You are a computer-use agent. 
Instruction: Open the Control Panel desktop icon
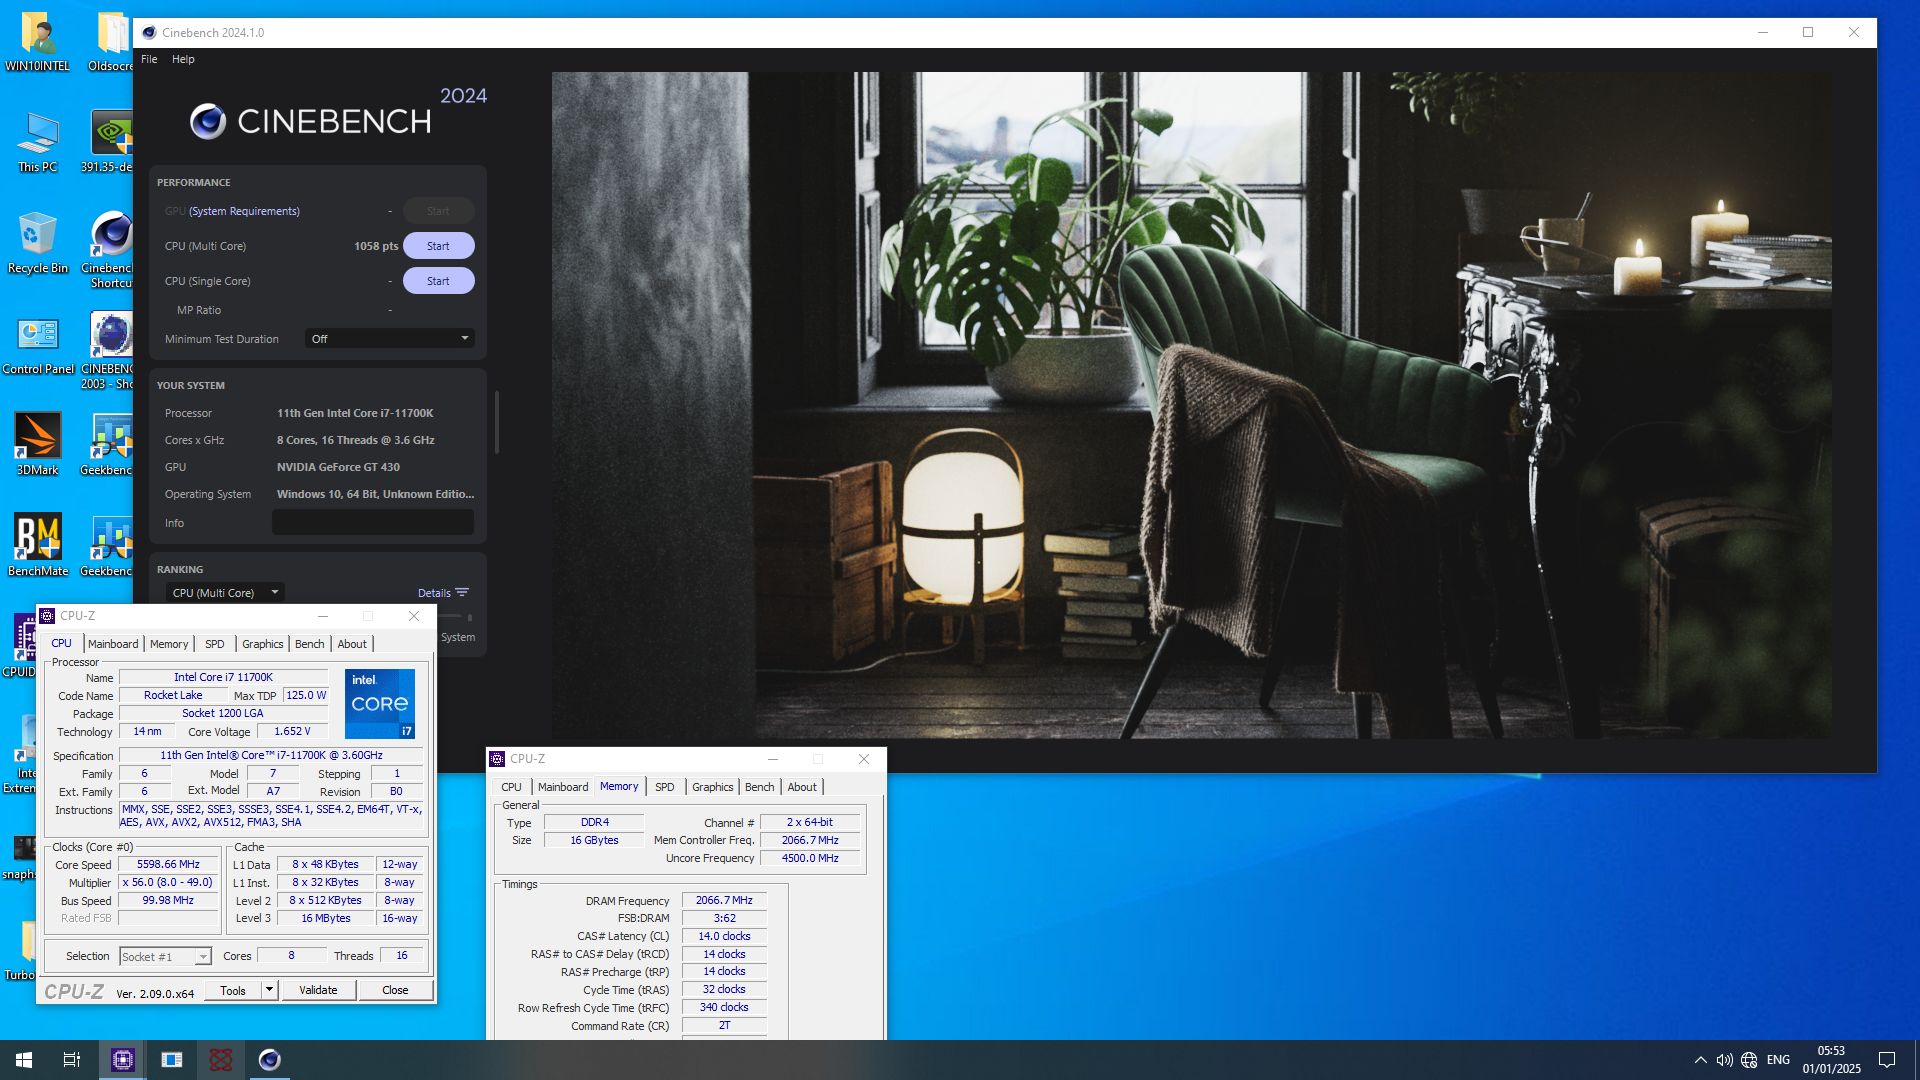(x=38, y=343)
